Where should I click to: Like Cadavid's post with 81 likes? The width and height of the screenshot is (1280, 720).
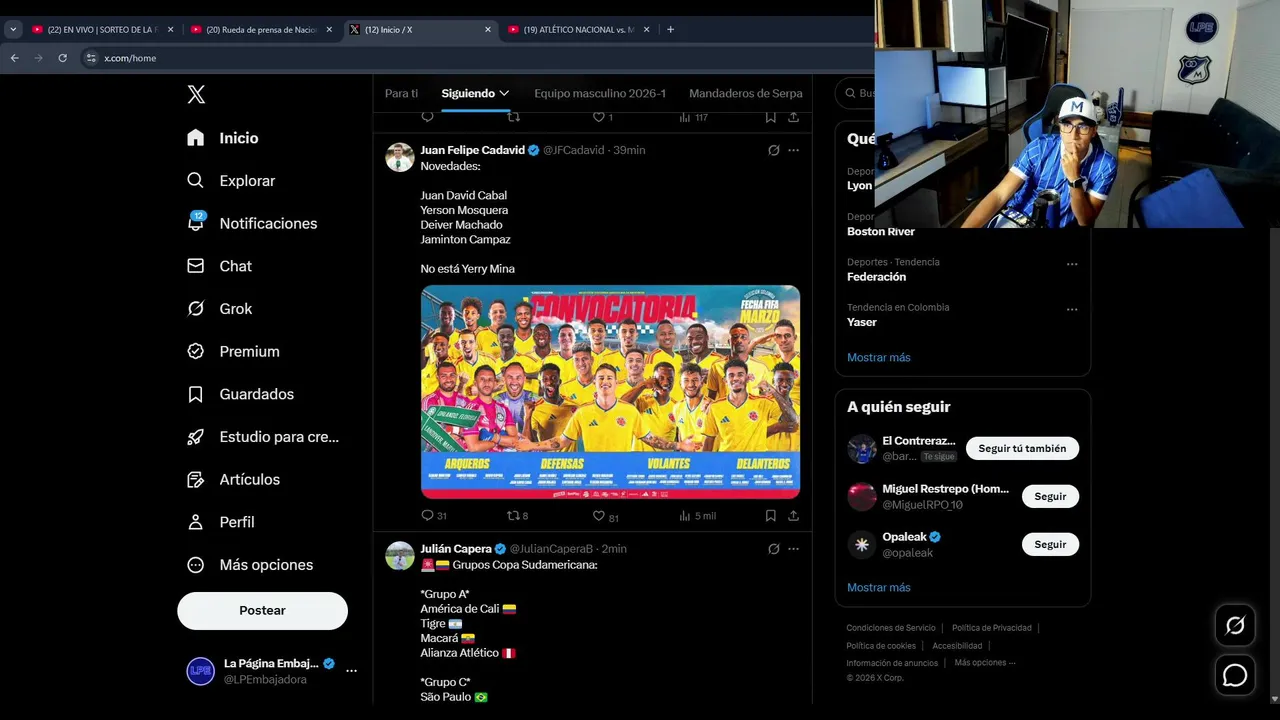pyautogui.click(x=606, y=516)
